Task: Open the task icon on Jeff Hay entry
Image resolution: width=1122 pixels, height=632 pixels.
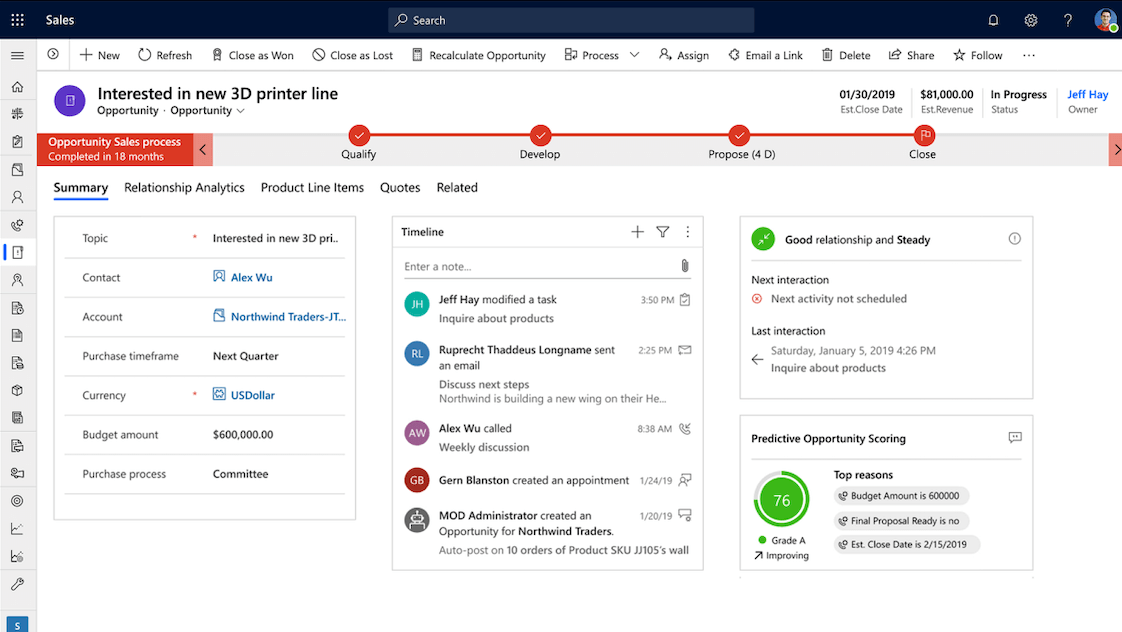Action: 685,300
